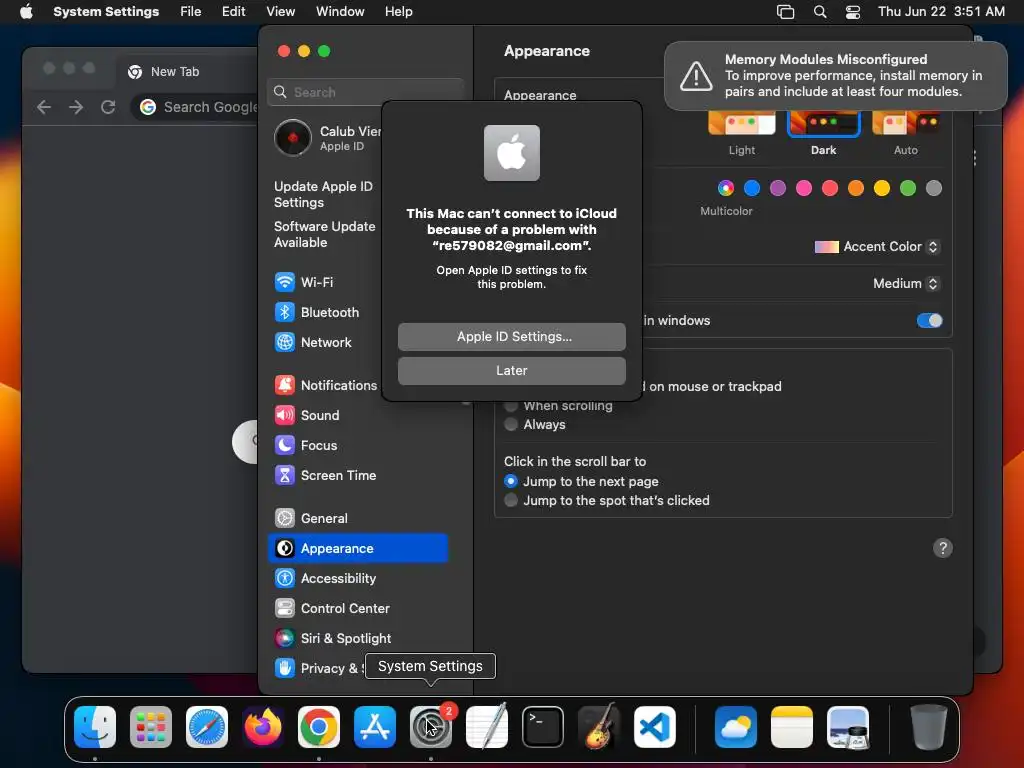Choose the Light appearance thumbnail
The height and width of the screenshot is (768, 1024).
click(x=742, y=123)
